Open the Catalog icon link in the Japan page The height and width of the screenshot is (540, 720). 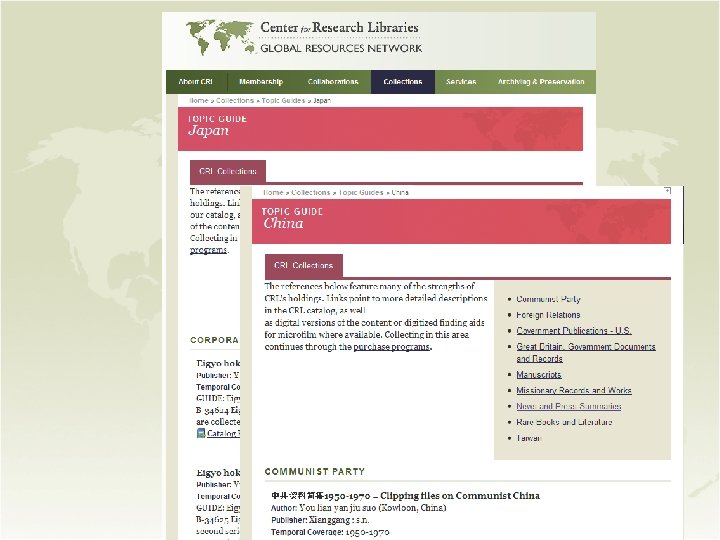click(x=201, y=433)
